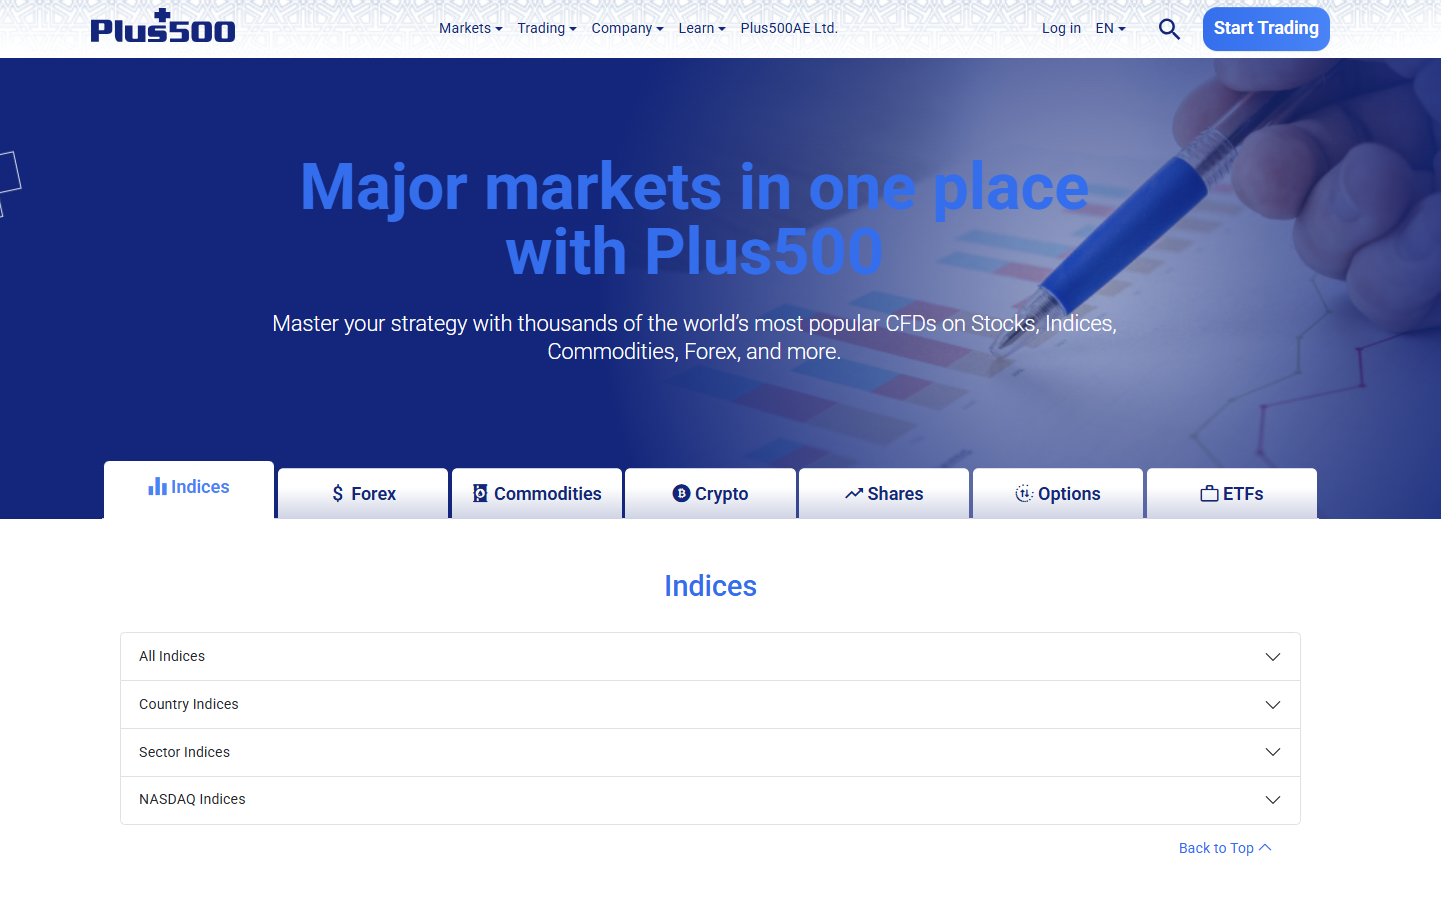Switch to the Forex tab

pyautogui.click(x=363, y=493)
